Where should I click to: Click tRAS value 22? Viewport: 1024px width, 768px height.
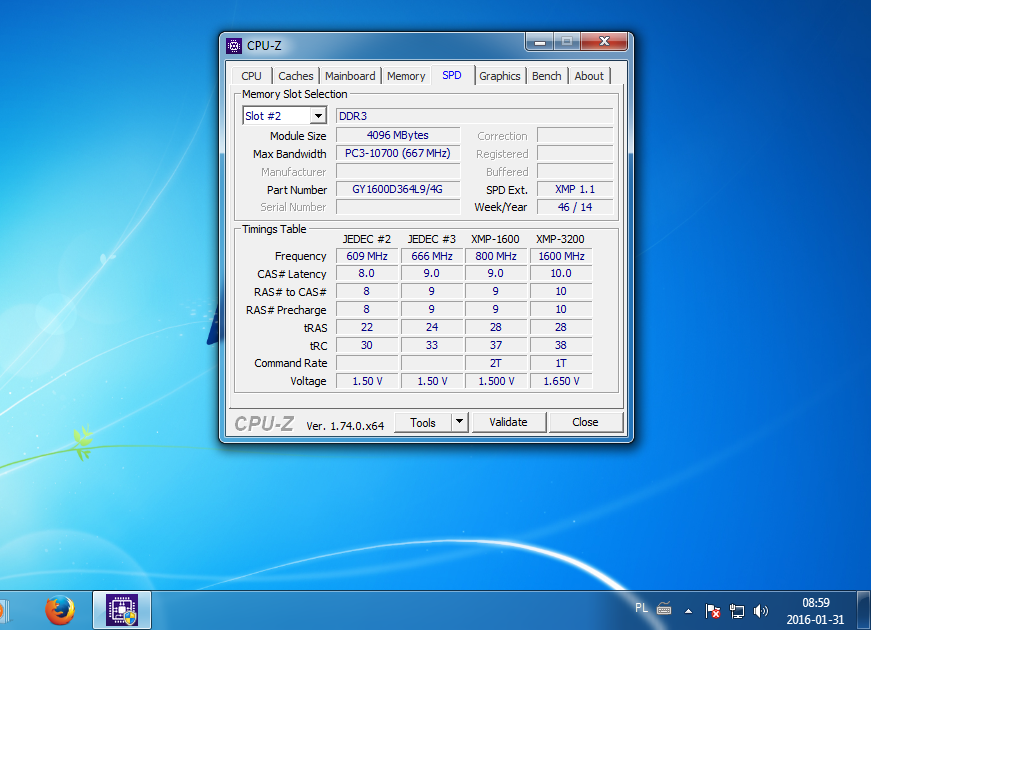[367, 327]
